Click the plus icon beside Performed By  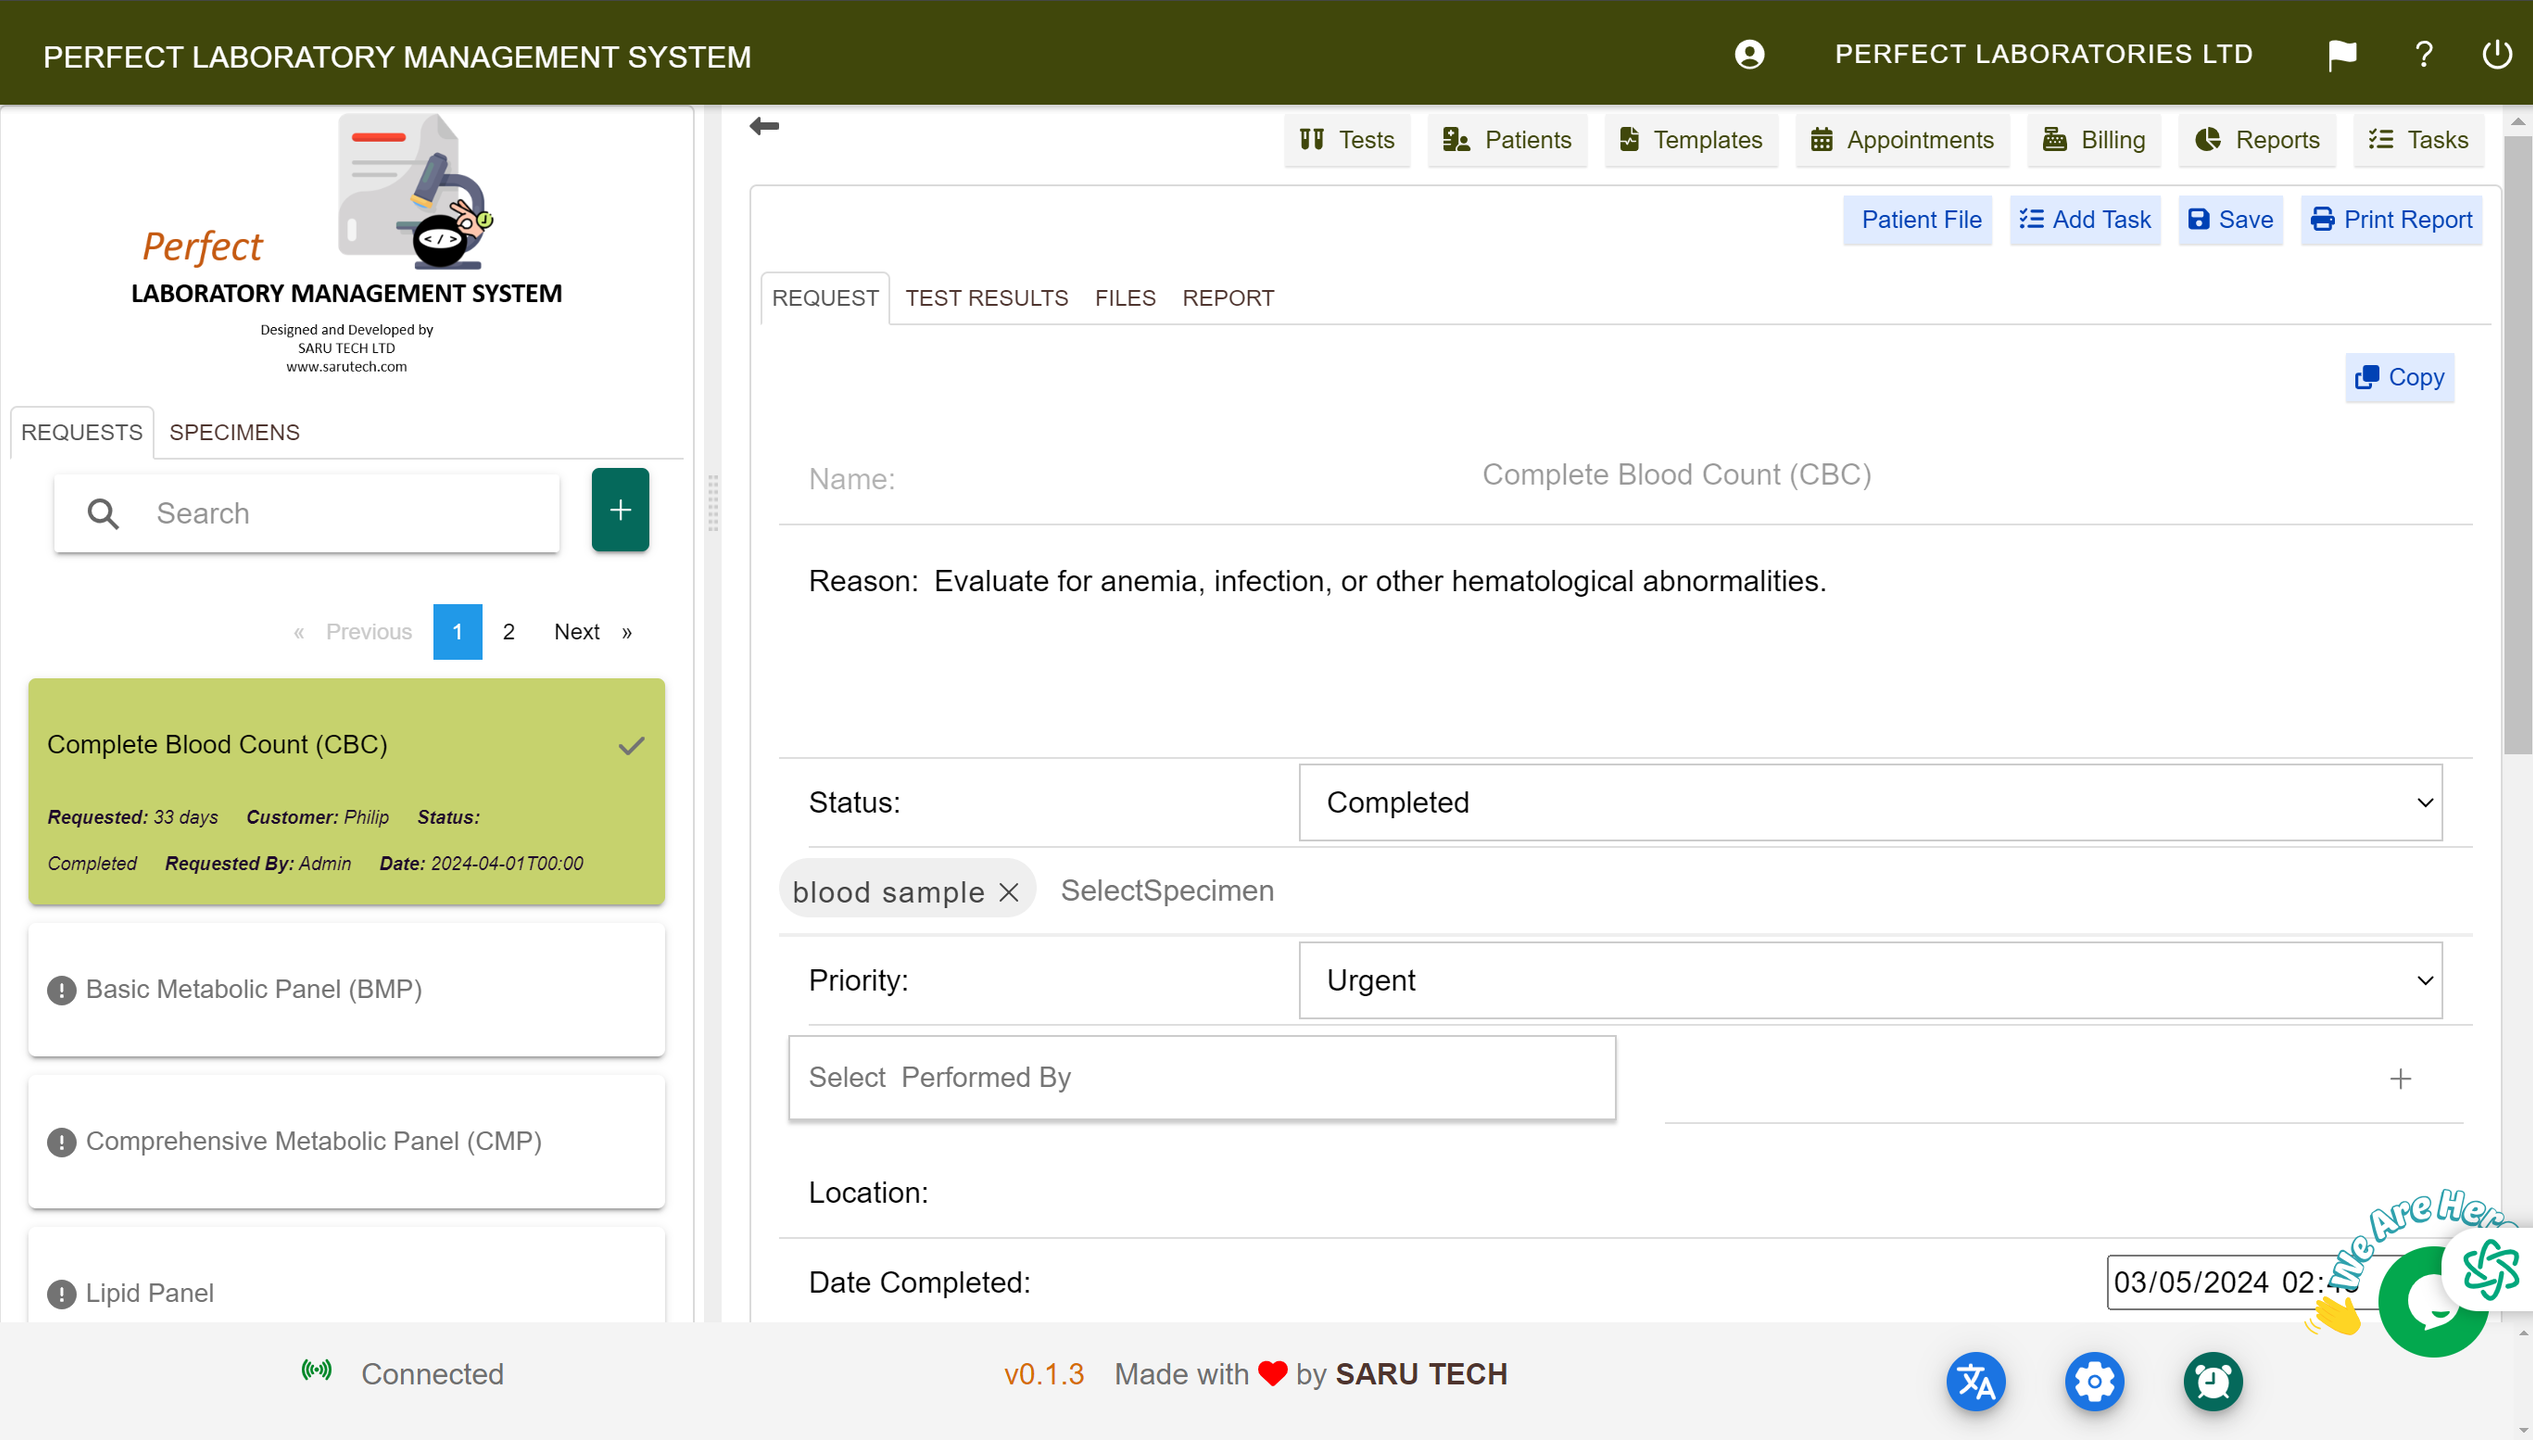coord(2400,1078)
